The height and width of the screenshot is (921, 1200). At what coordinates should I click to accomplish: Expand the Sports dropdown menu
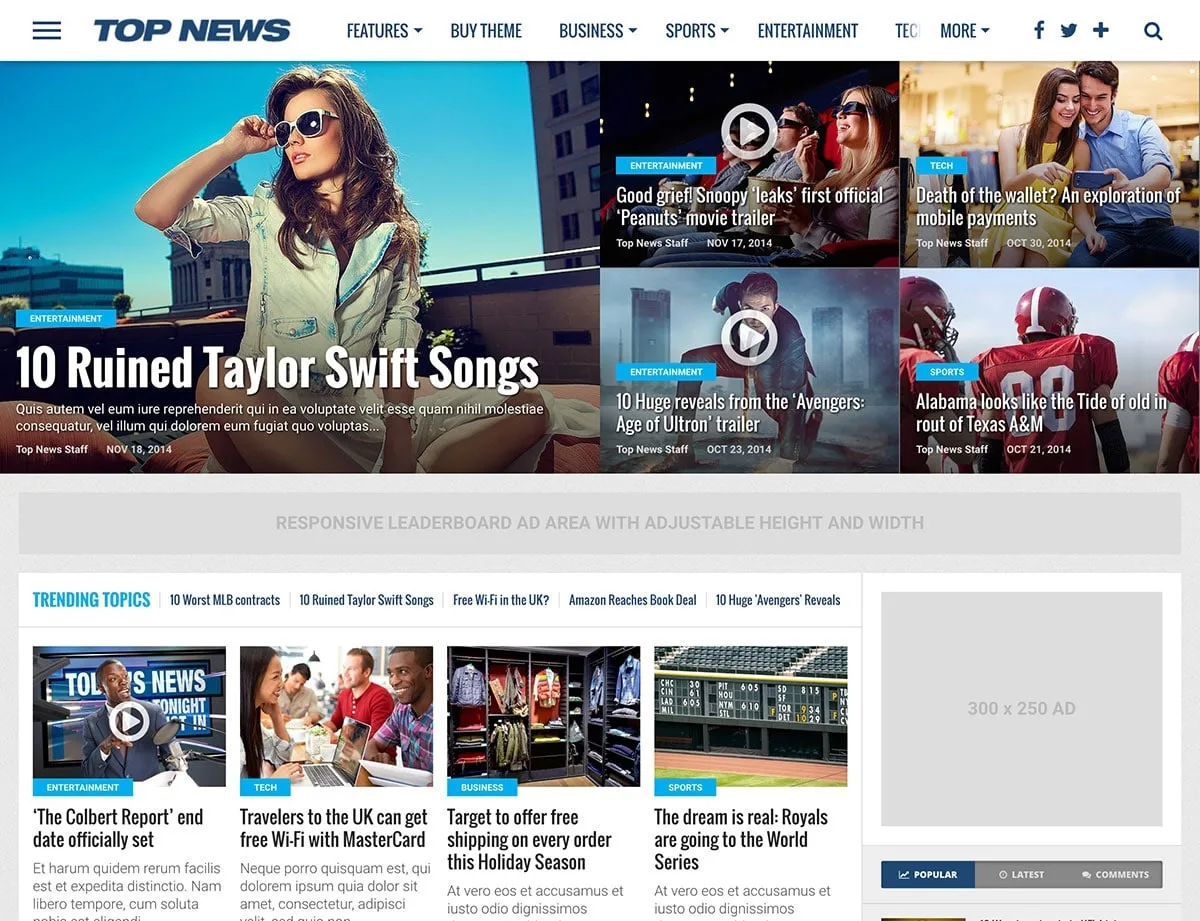697,31
